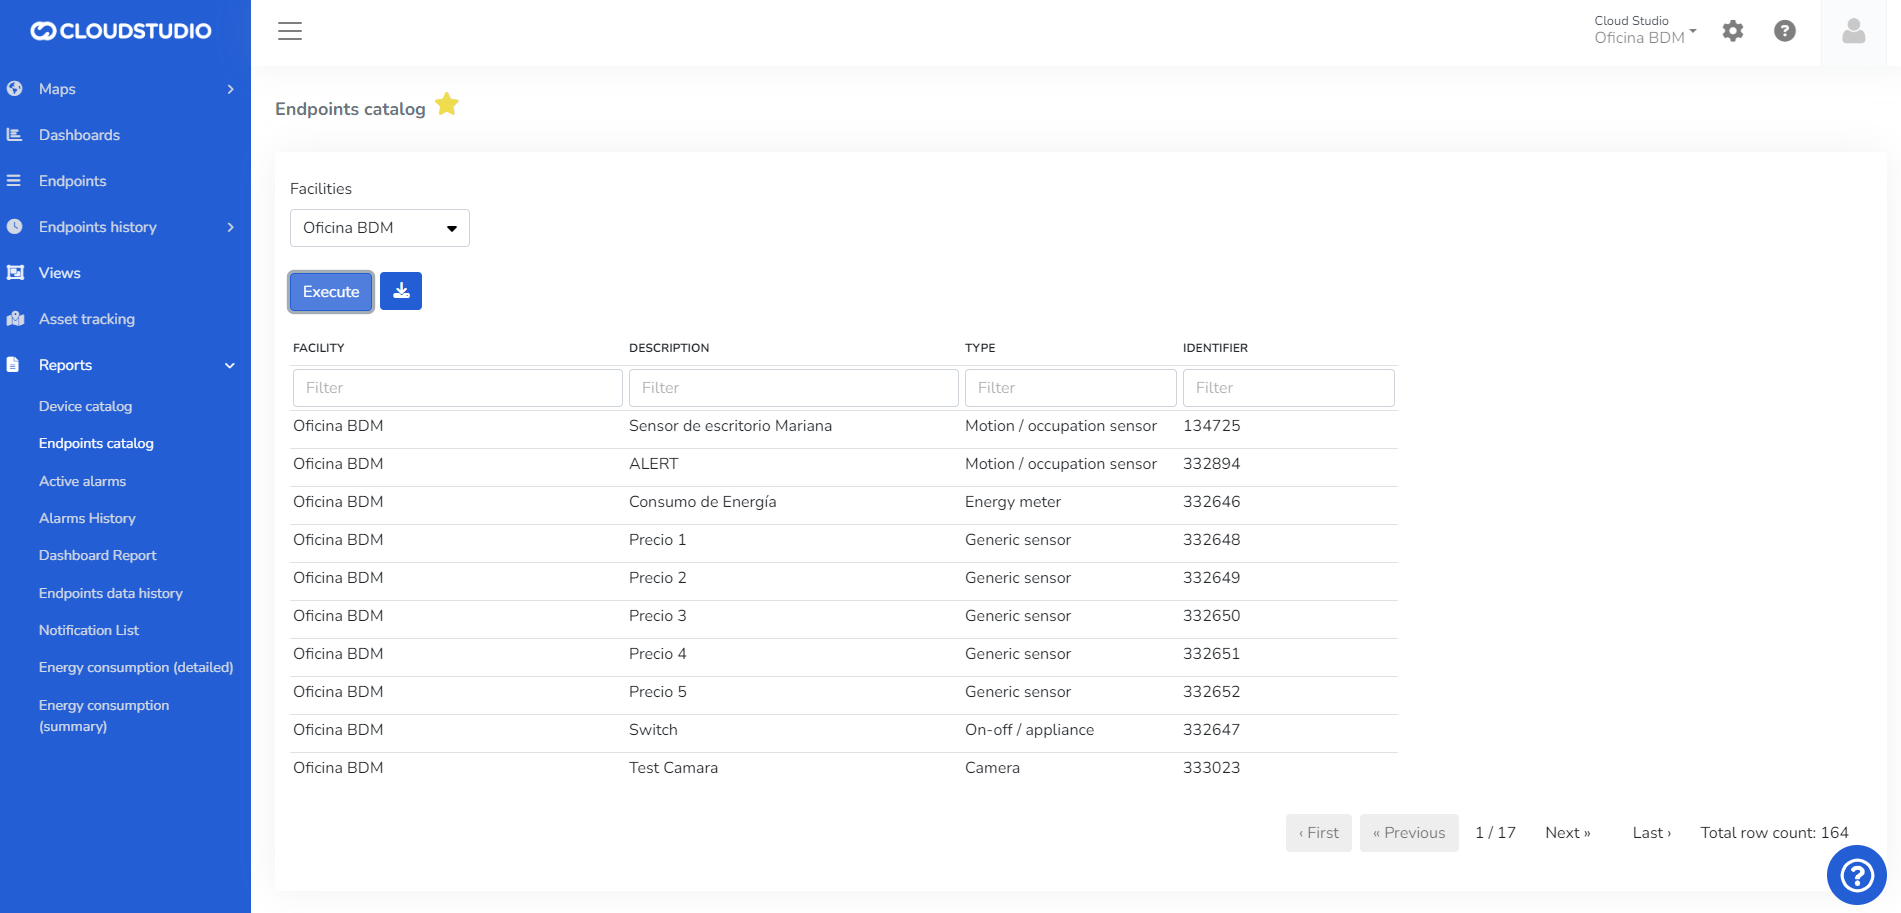Go to Next page of results
1901x913 pixels.
(1567, 833)
